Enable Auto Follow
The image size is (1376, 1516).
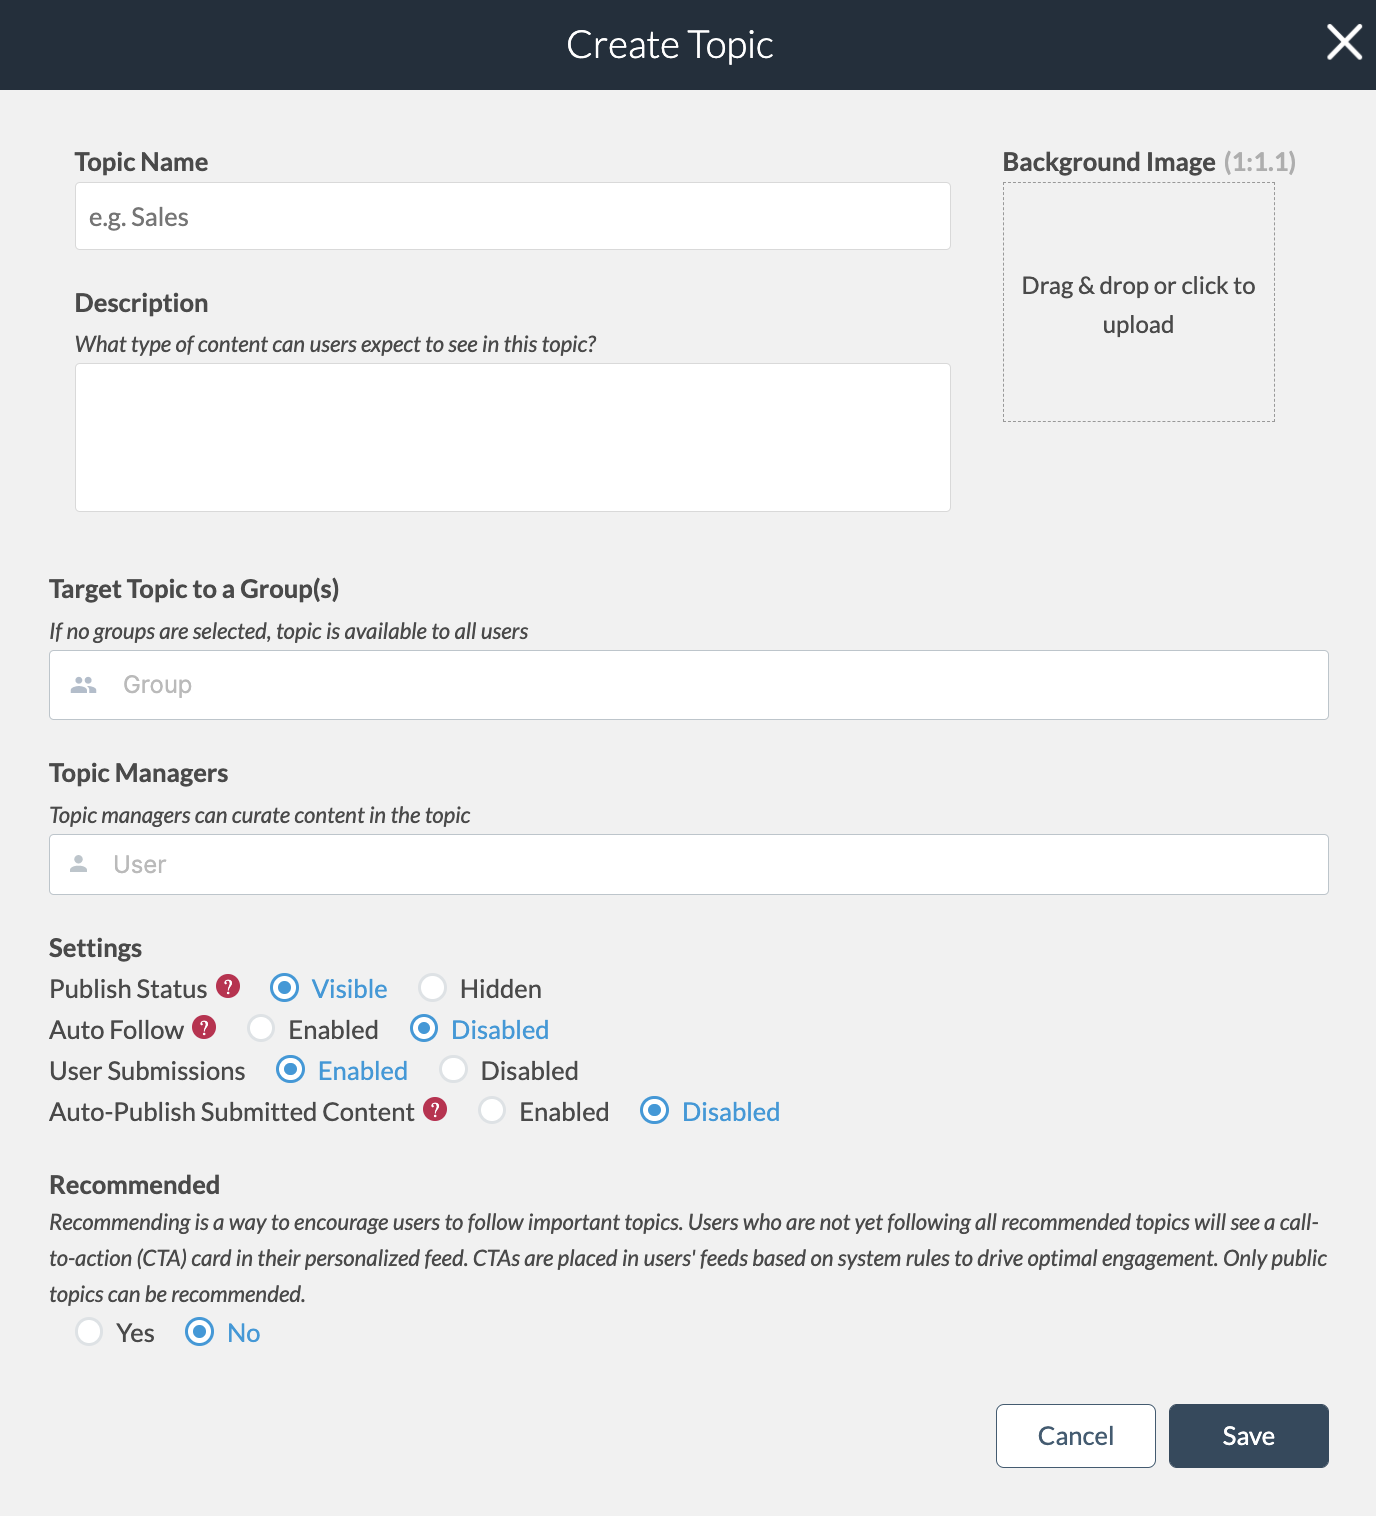(262, 1029)
